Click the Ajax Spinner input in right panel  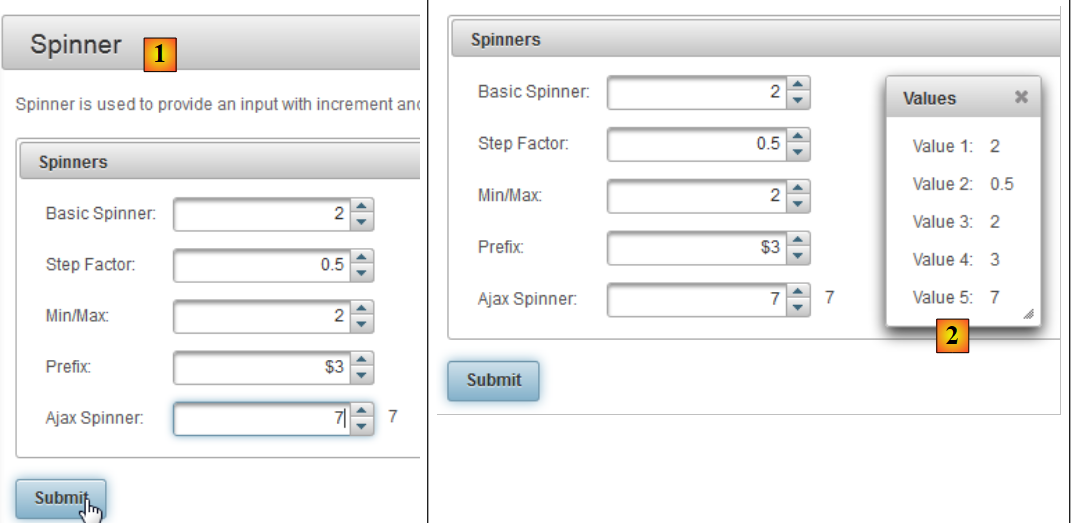coord(695,298)
